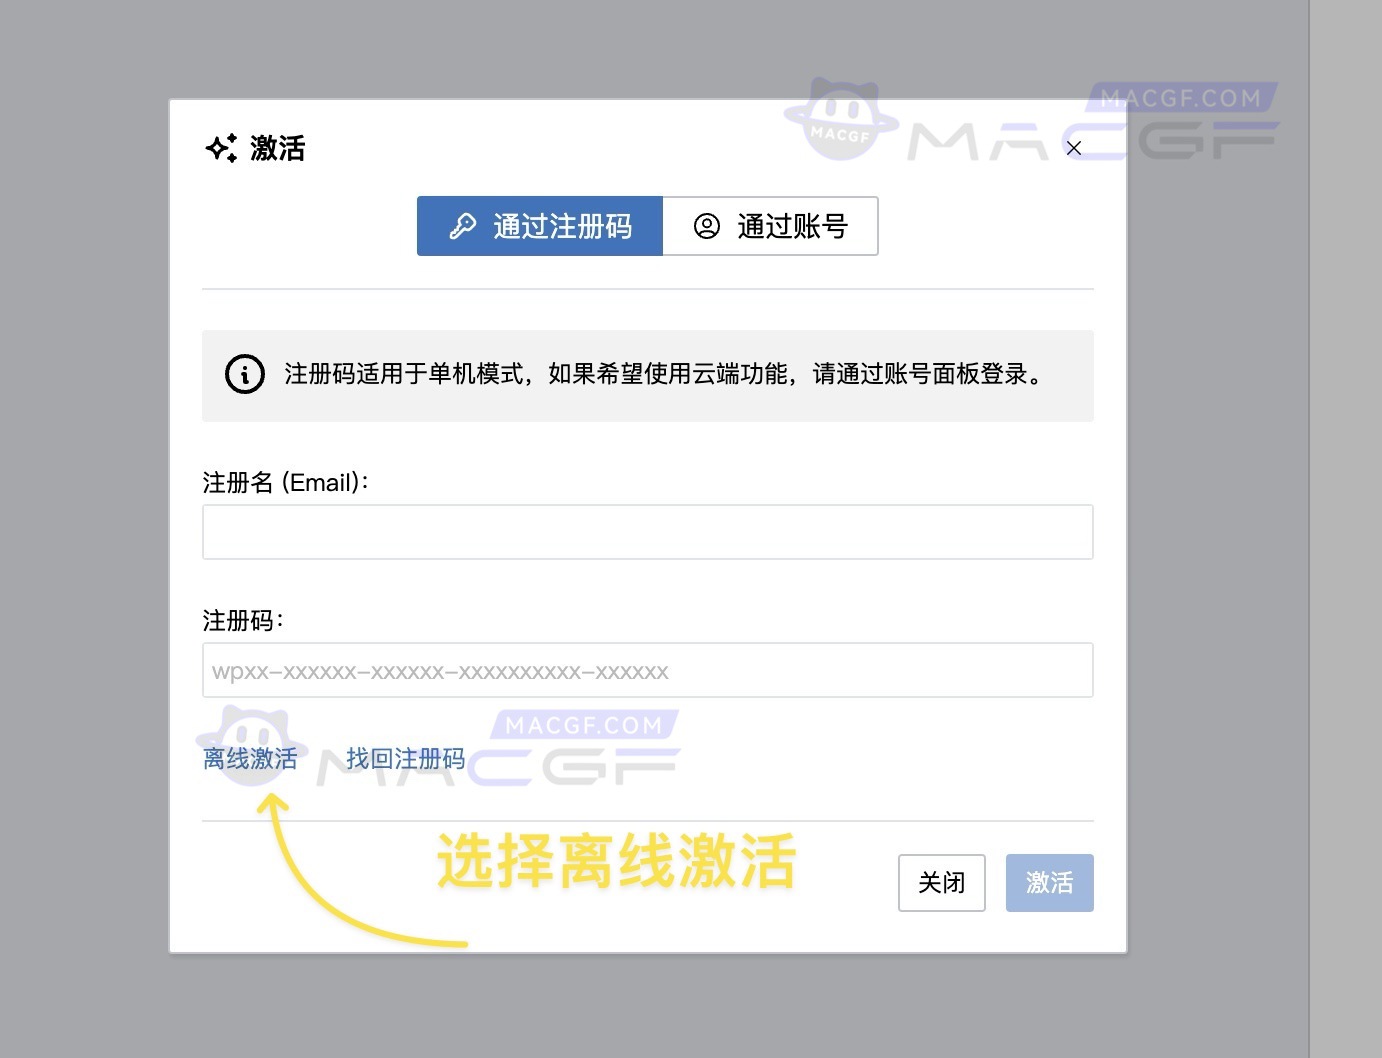The width and height of the screenshot is (1382, 1058).
Task: Dismiss the dialog with the X in the corner
Action: point(1073,147)
